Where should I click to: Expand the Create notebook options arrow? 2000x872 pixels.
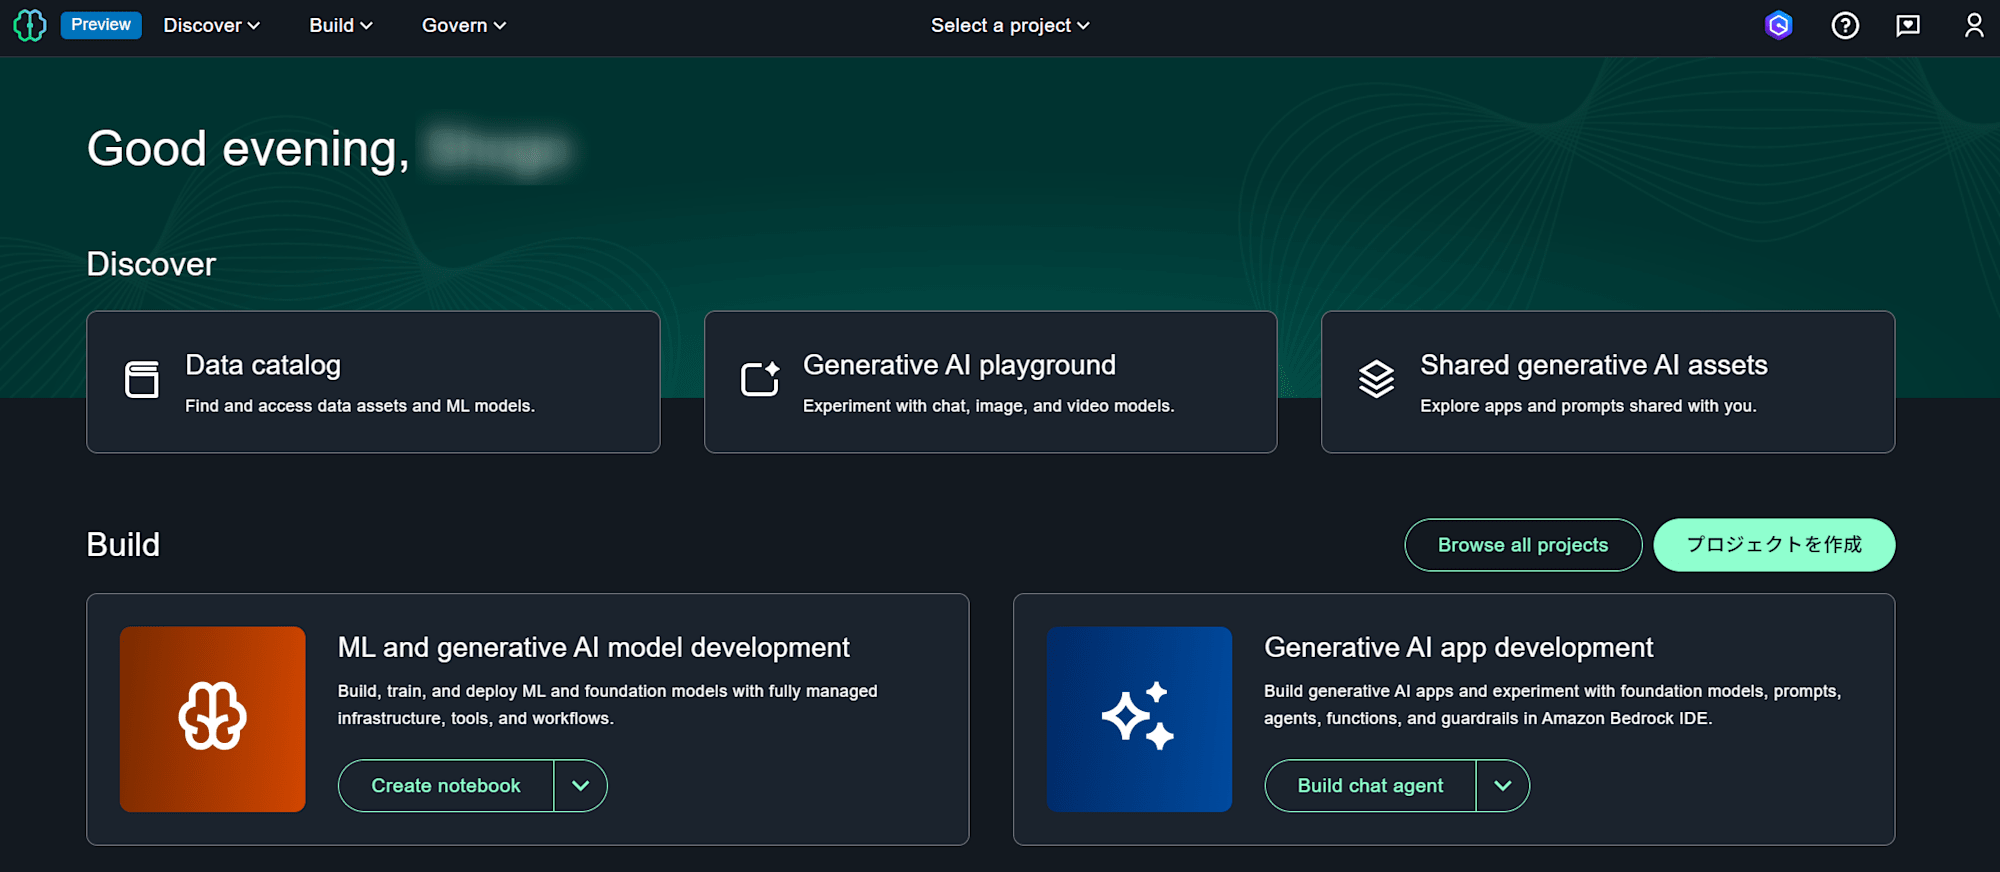point(581,786)
